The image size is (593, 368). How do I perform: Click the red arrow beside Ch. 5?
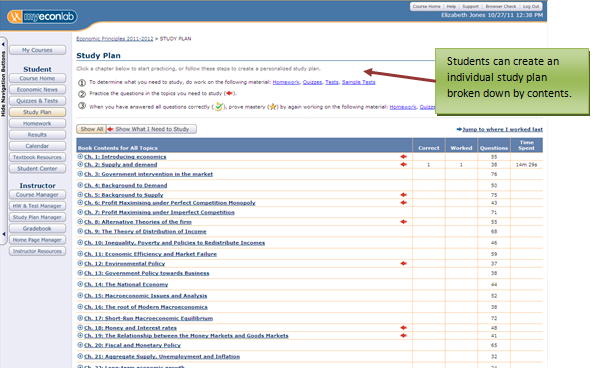coord(404,195)
